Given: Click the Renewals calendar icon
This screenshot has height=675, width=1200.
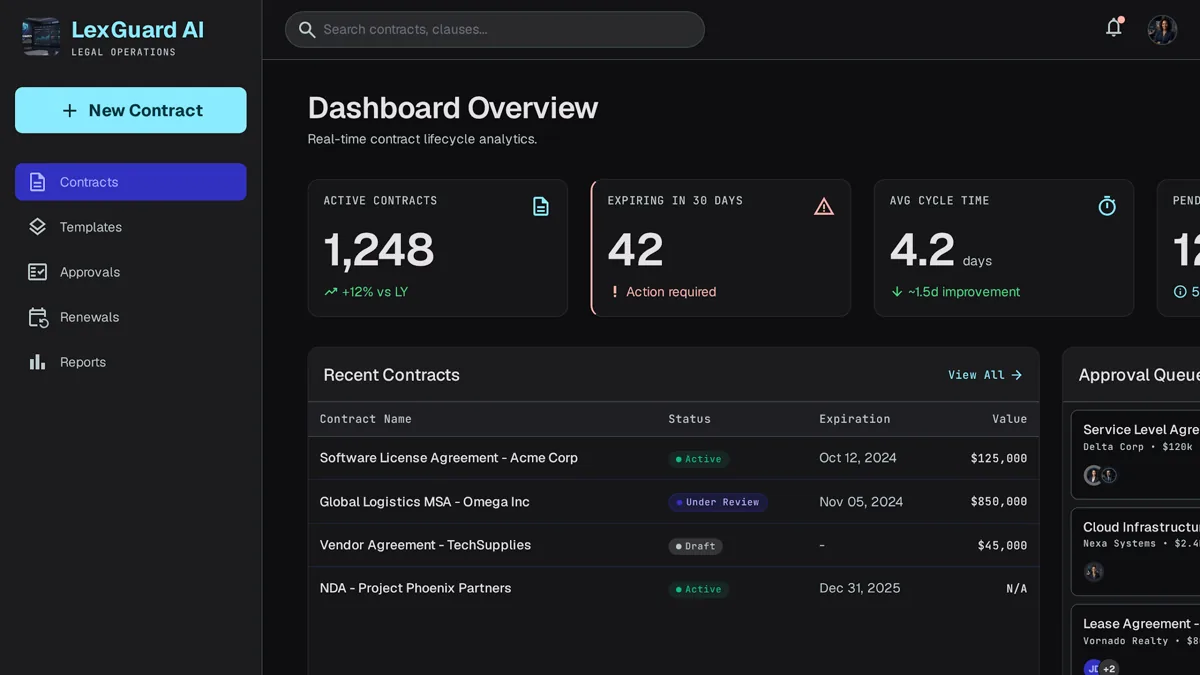Looking at the screenshot, I should [38, 318].
